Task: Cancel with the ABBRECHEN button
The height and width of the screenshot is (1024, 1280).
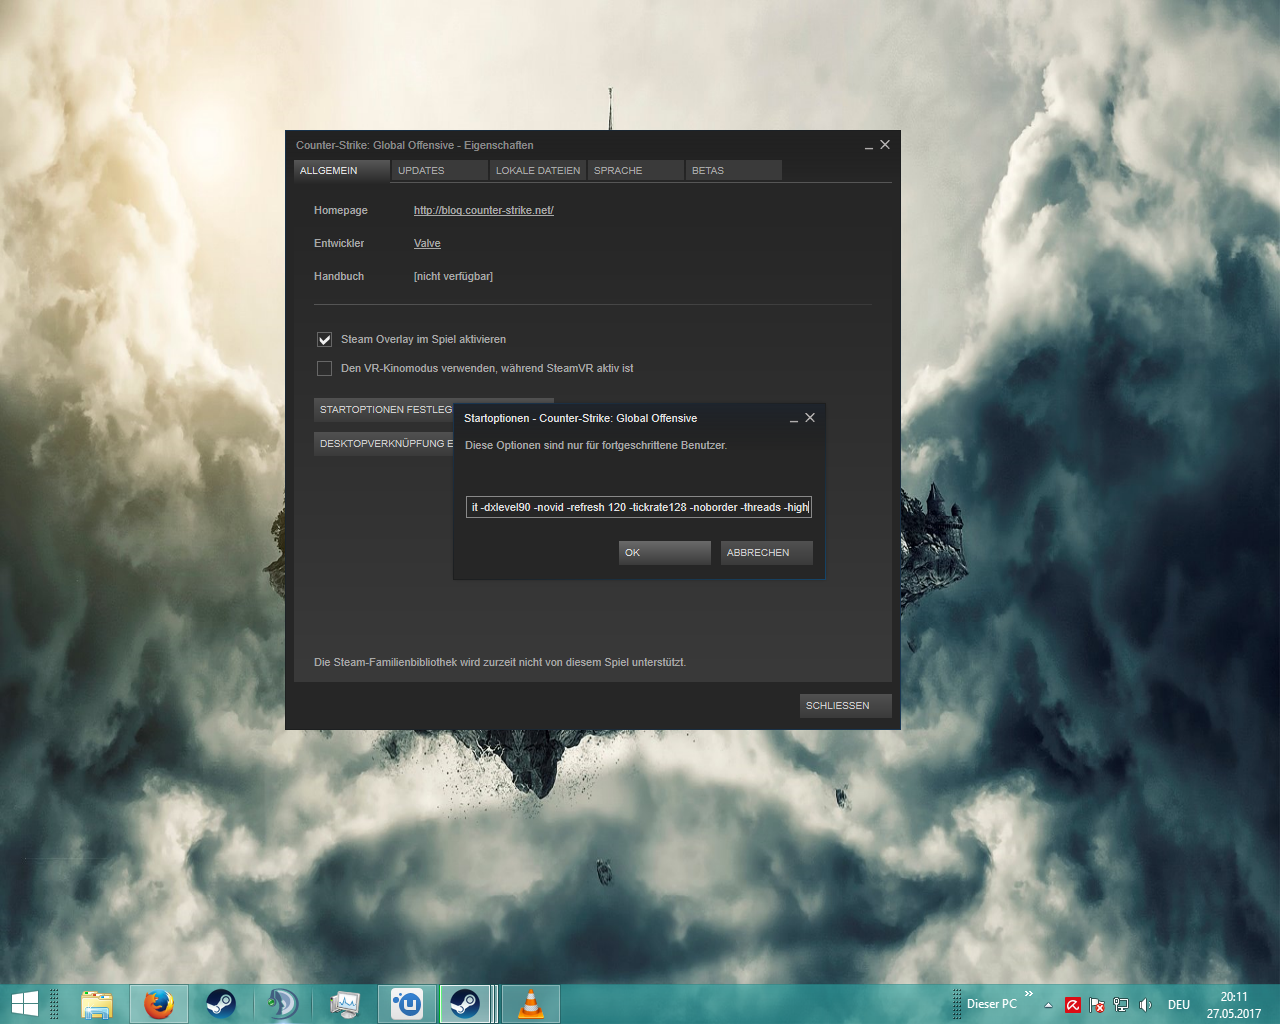Action: coord(767,553)
